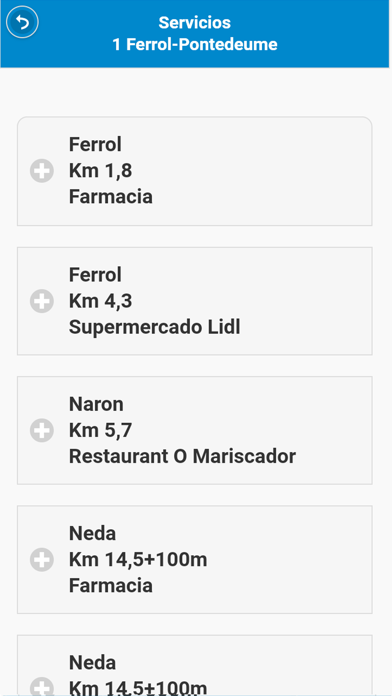Open the Naron Km 5,7 restaurant card
392x696 pixels.
pyautogui.click(x=194, y=430)
